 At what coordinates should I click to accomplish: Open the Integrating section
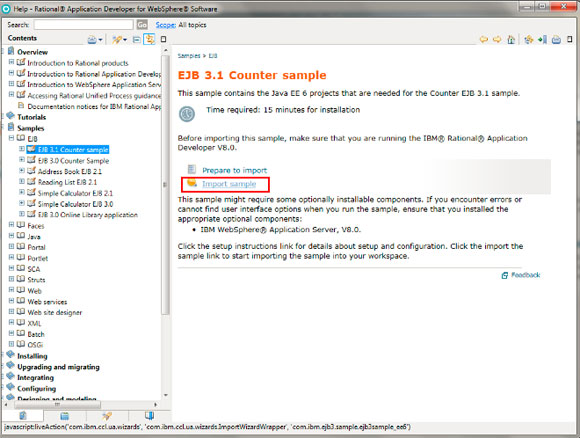pyautogui.click(x=36, y=378)
